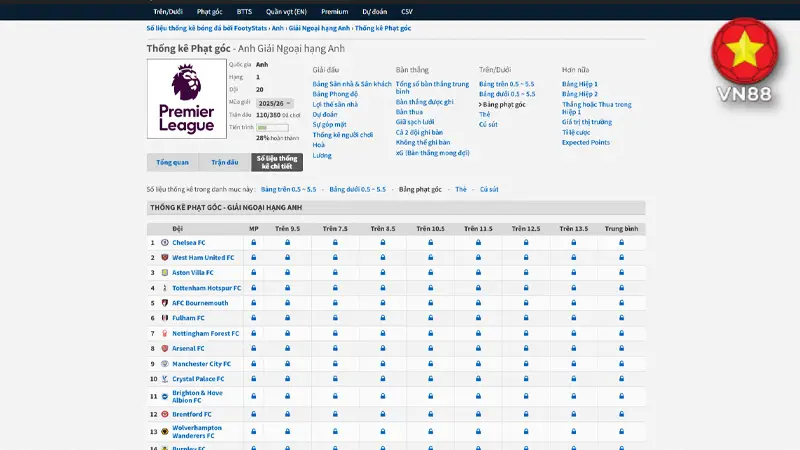Open the 2025/26 season dropdown
The height and width of the screenshot is (450, 800).
coord(274,103)
